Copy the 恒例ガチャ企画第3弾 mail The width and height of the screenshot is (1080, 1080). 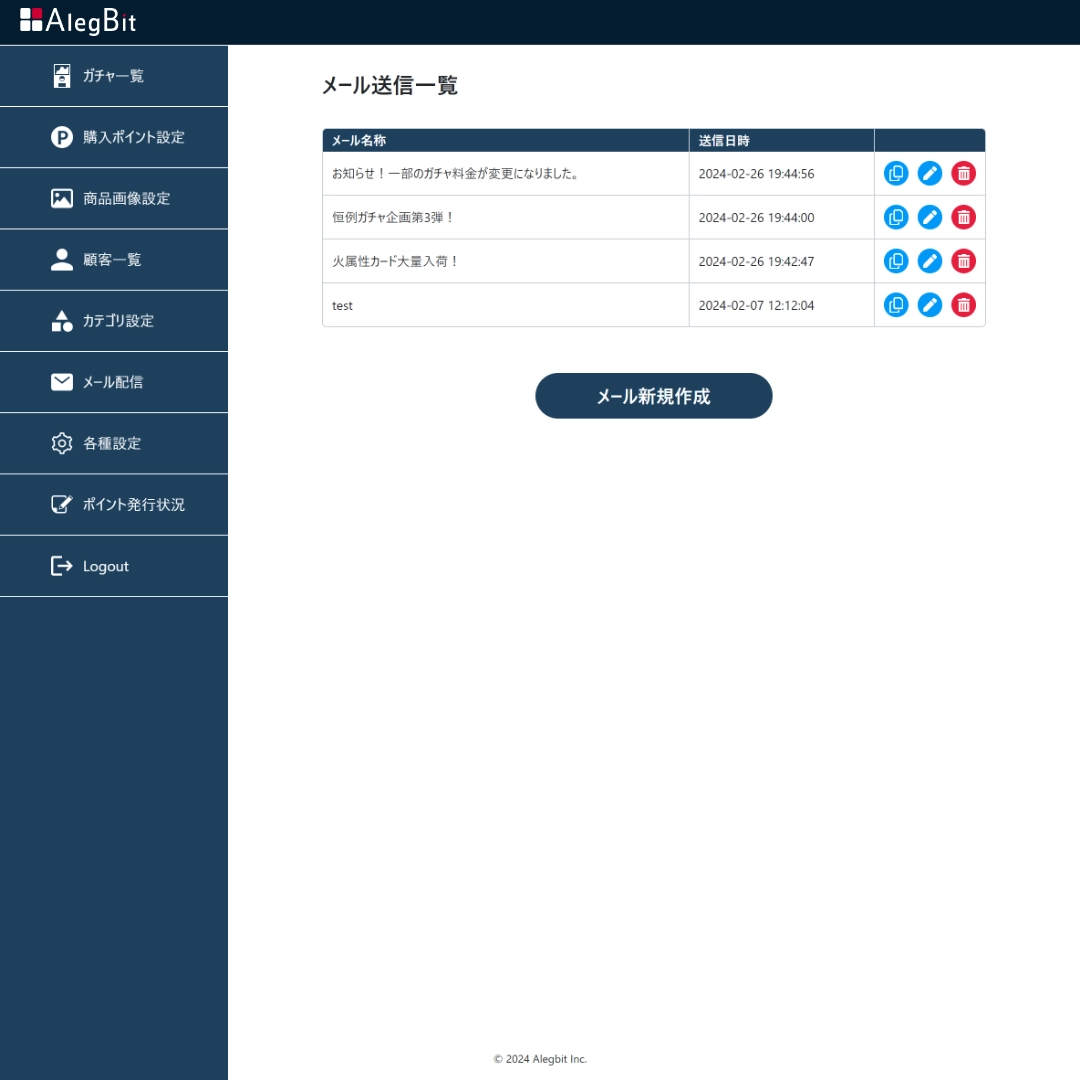pos(895,218)
